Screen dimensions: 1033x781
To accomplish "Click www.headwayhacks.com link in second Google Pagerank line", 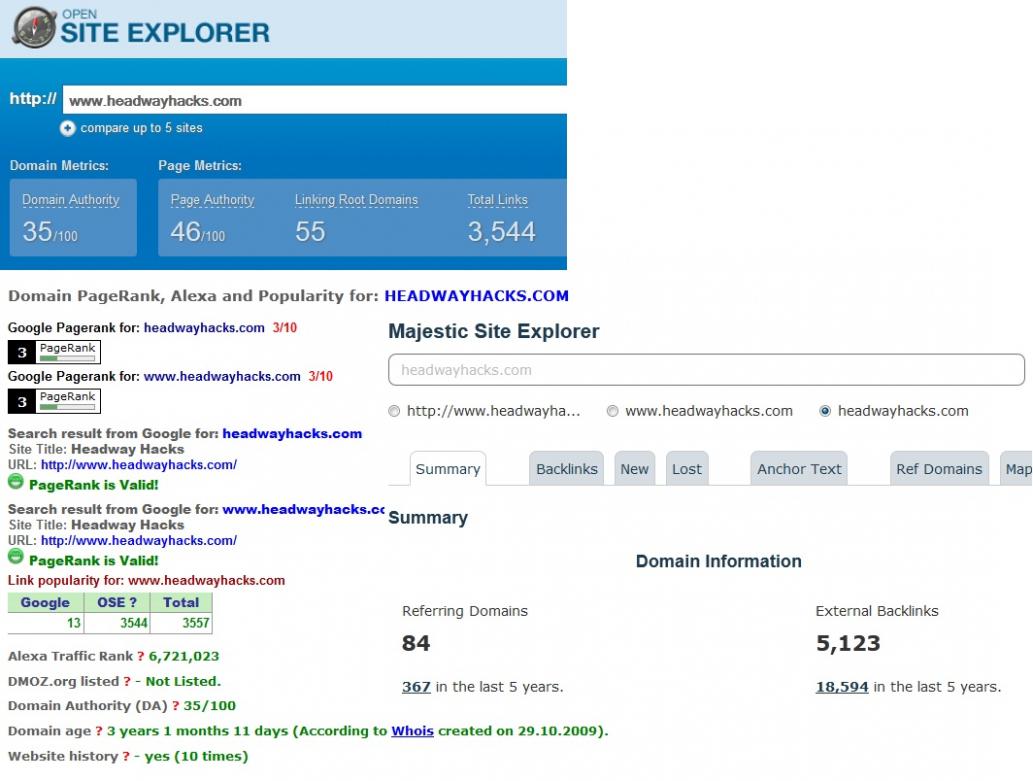I will click(x=222, y=376).
